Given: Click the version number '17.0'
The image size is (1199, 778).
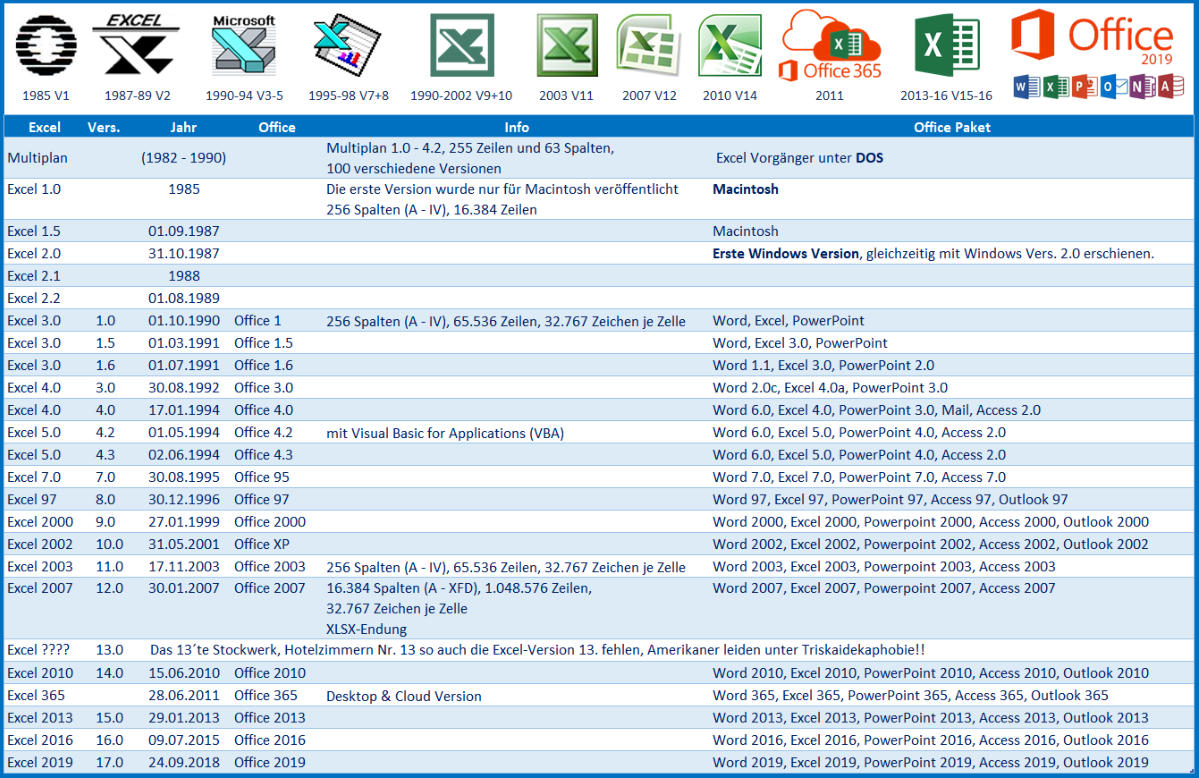Looking at the screenshot, I should coord(109,762).
